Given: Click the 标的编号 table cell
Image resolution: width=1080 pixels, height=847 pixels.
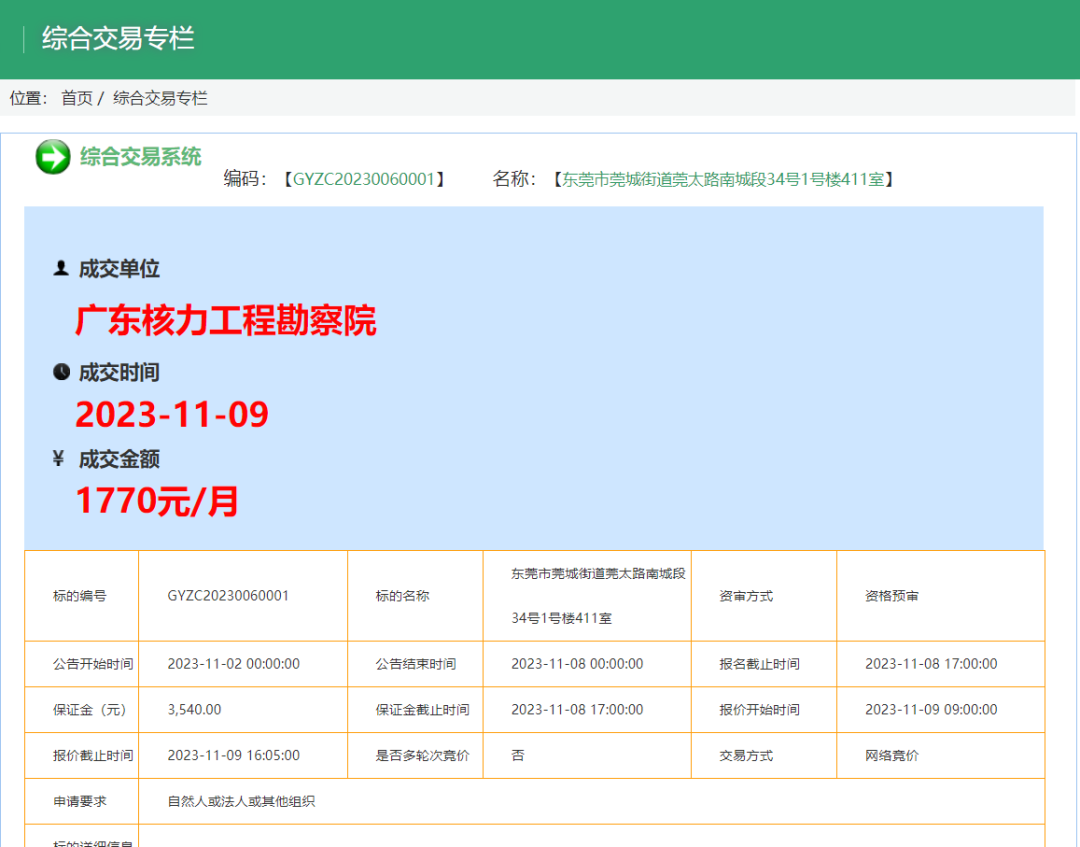Looking at the screenshot, I should 81,596.
